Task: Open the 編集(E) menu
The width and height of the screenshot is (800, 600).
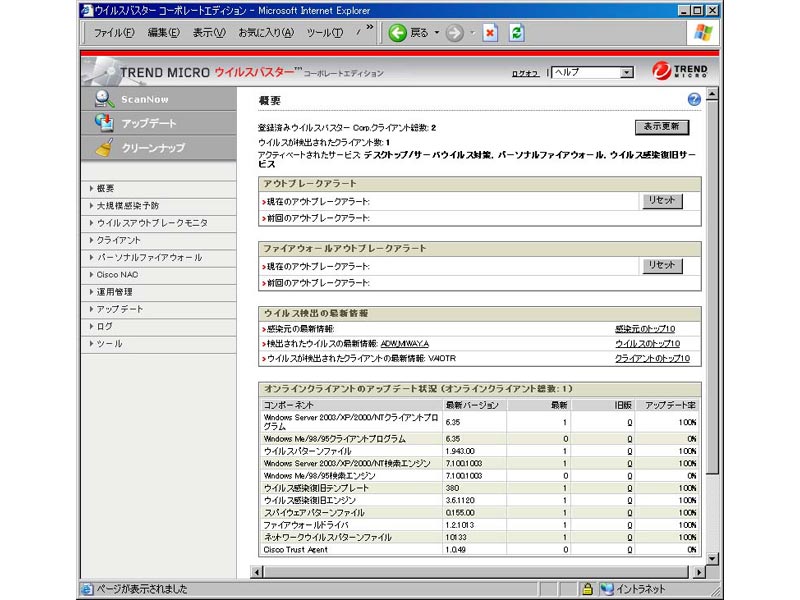Action: click(x=163, y=33)
